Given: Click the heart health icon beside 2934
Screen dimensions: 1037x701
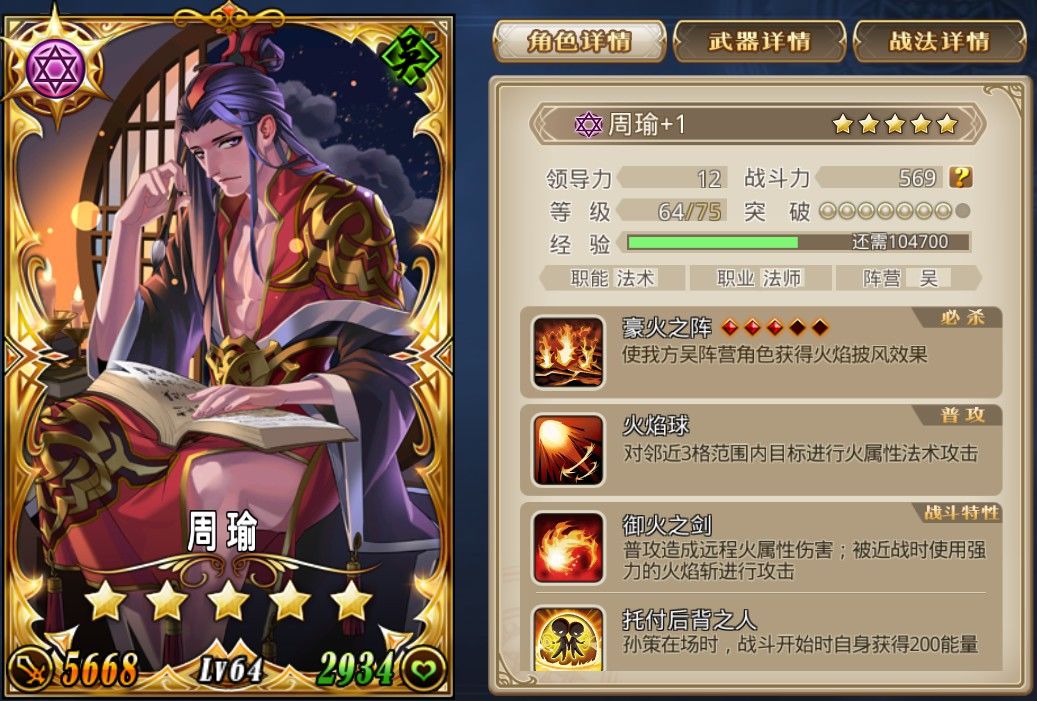Looking at the screenshot, I should 423,669.
